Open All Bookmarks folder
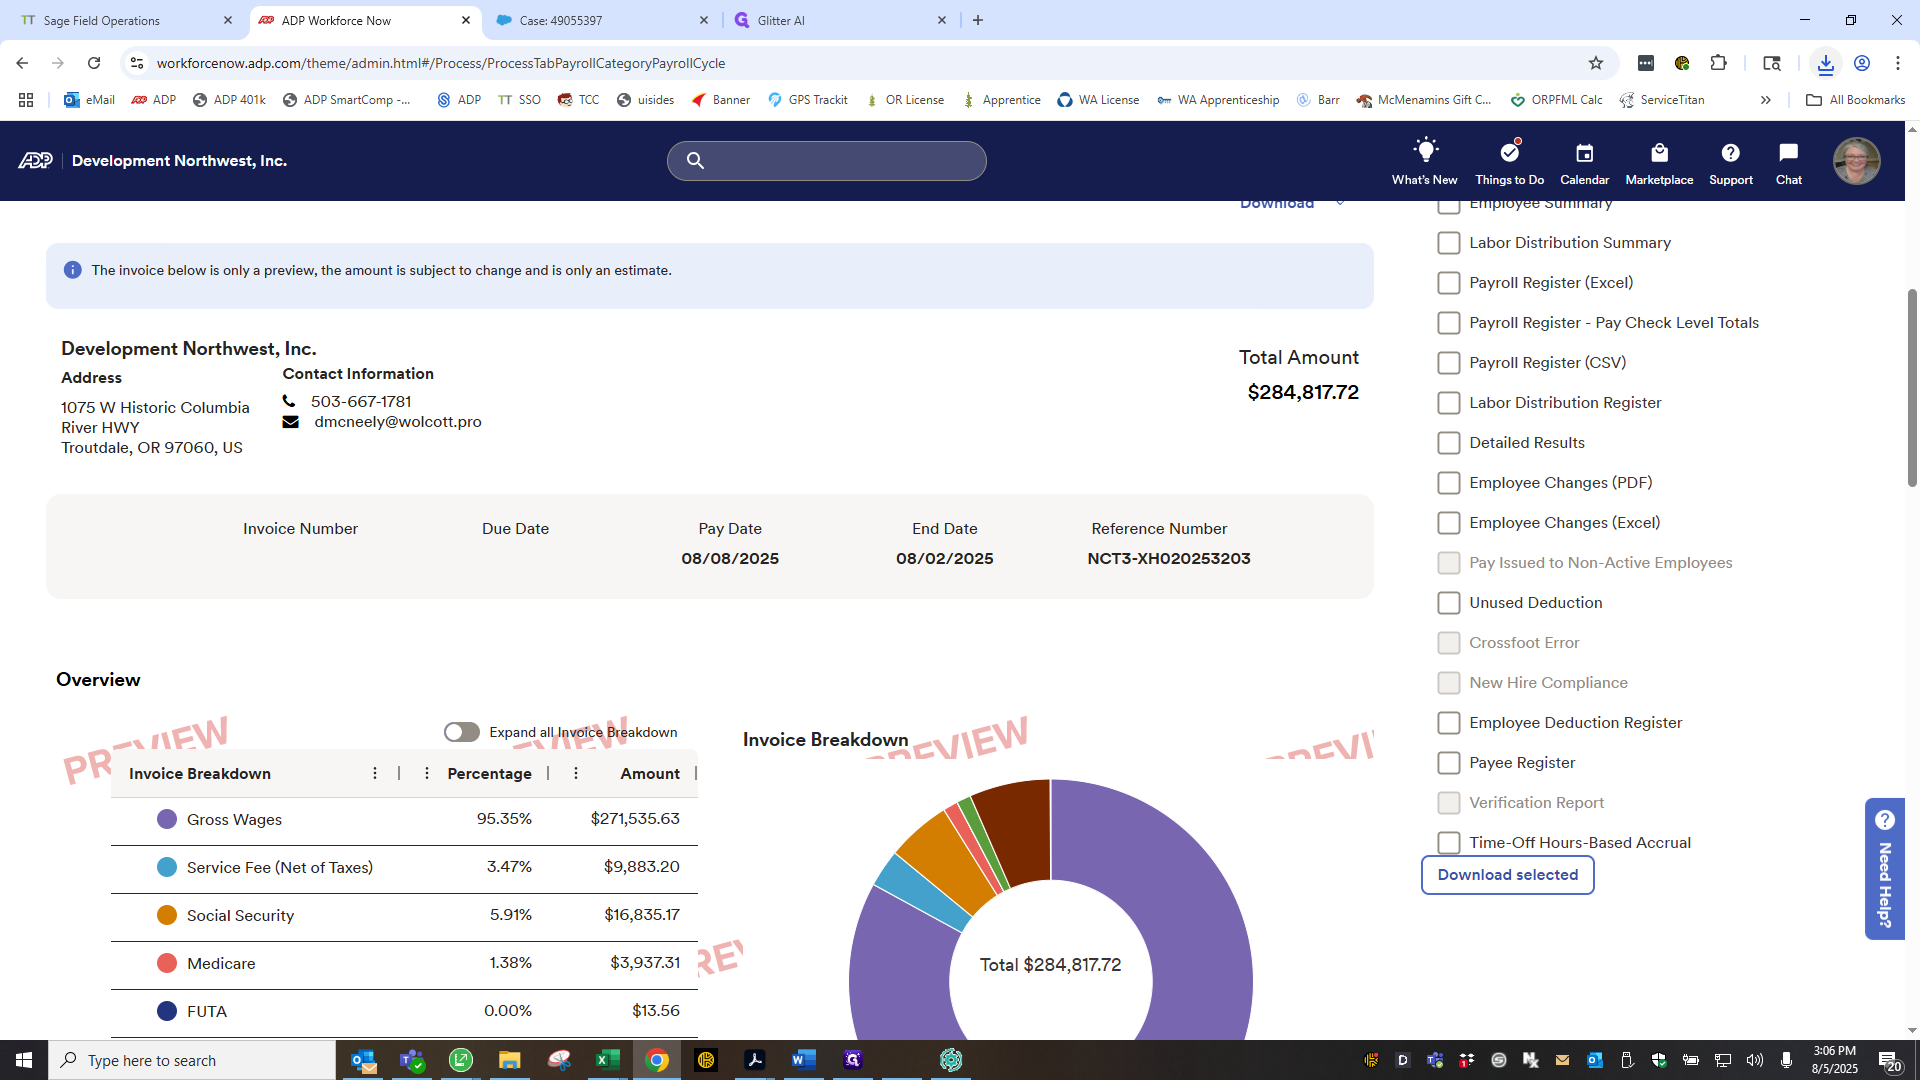 click(x=1856, y=100)
